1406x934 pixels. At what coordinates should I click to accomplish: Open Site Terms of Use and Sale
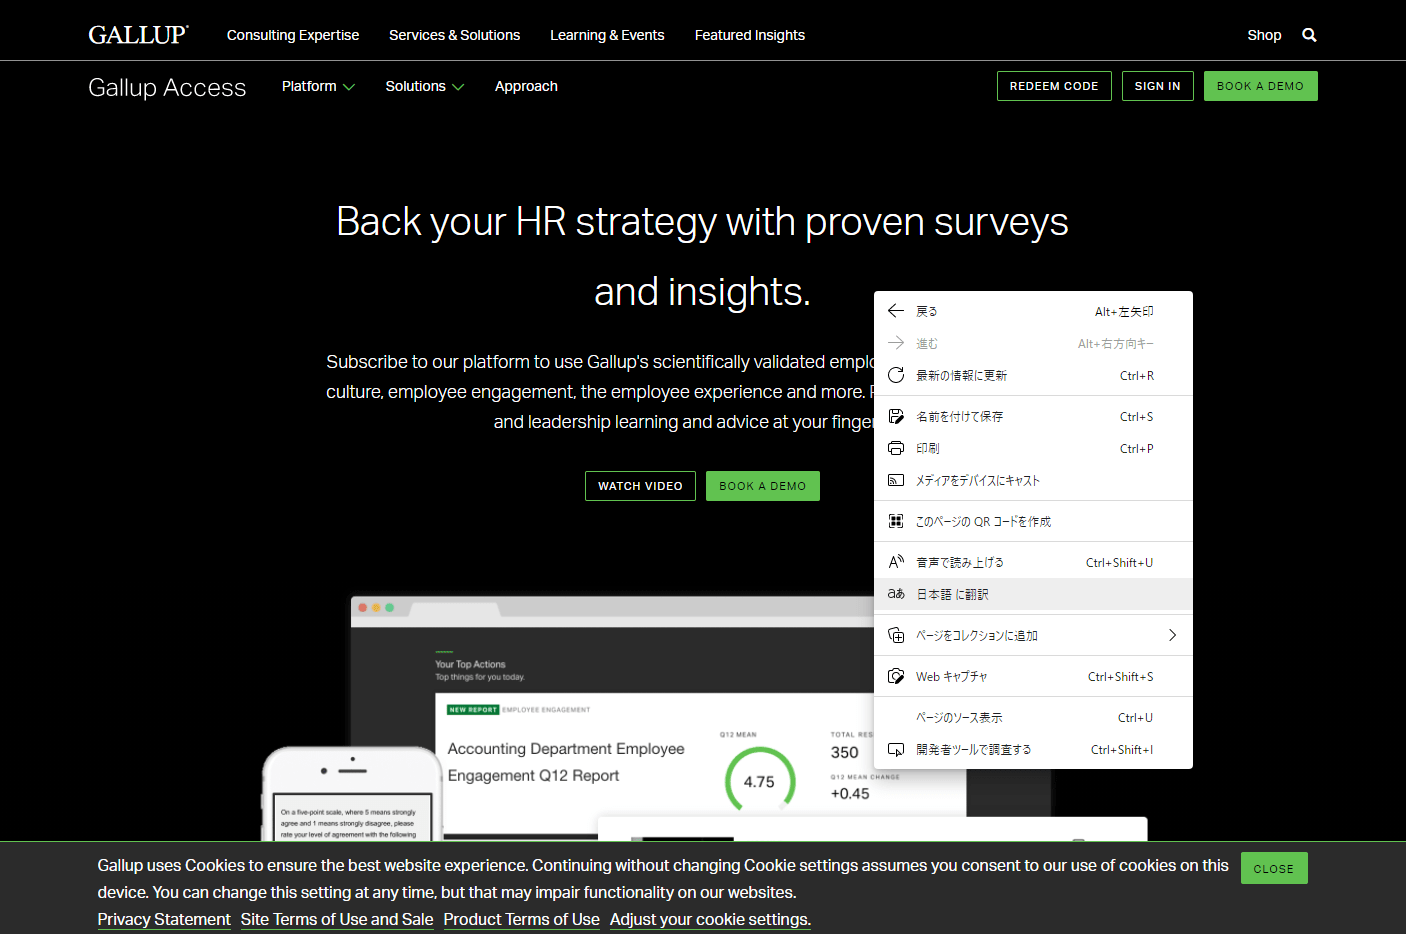pos(337,919)
